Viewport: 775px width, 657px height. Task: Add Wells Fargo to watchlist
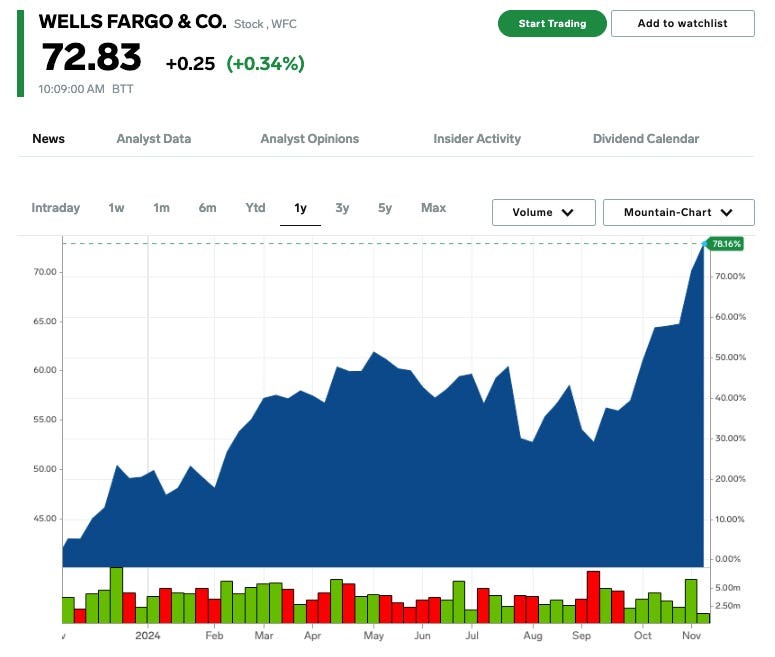(x=682, y=23)
